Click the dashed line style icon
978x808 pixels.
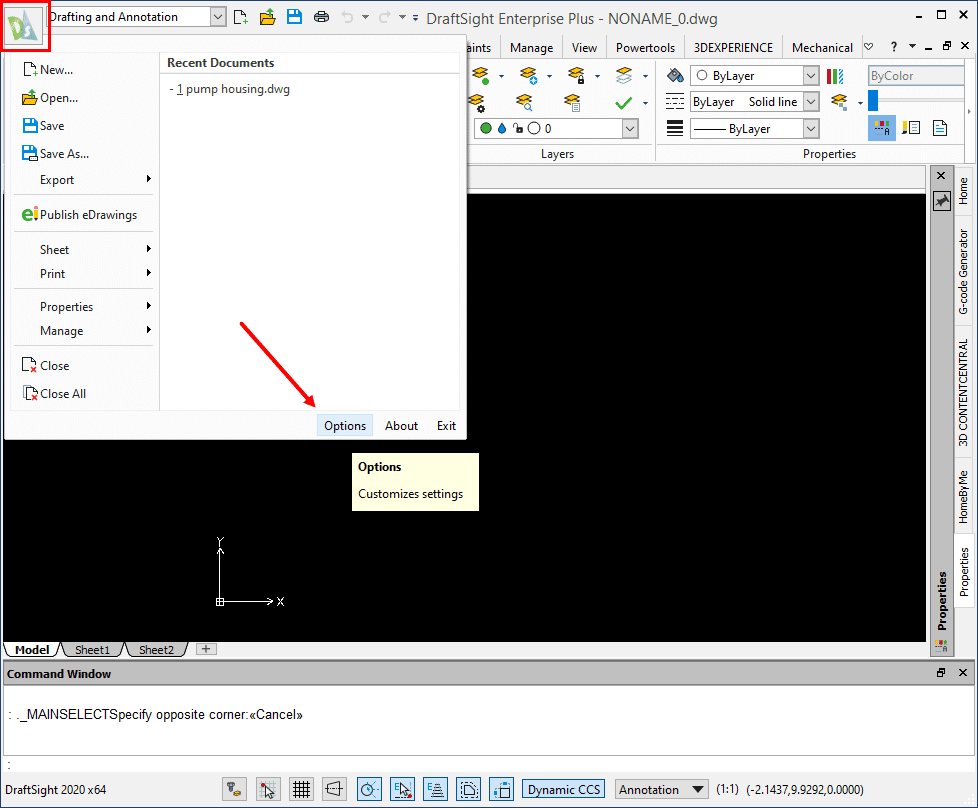[x=675, y=102]
